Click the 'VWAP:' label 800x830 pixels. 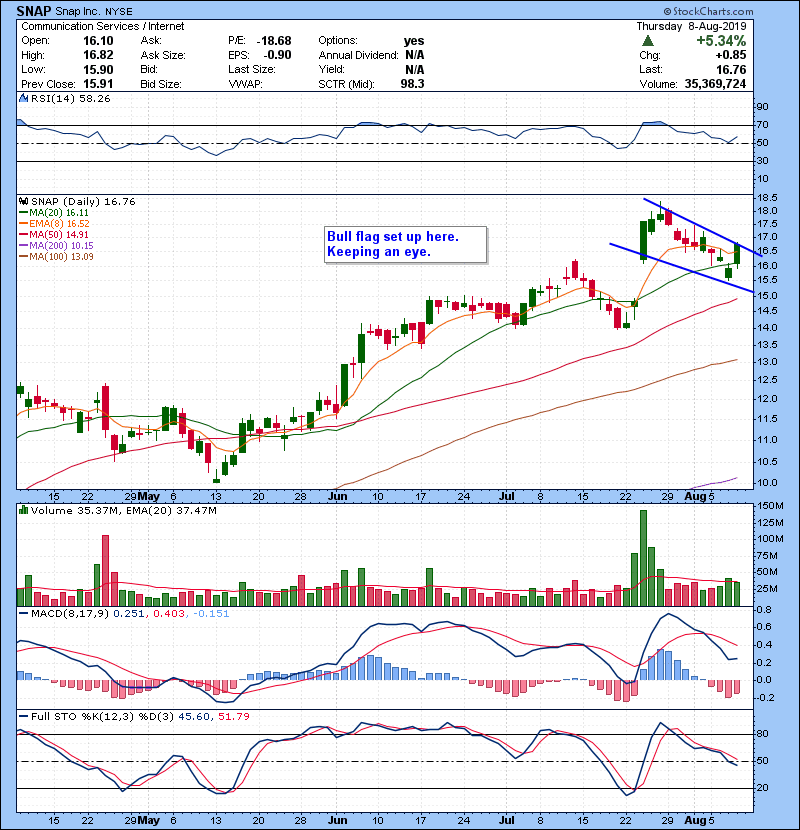click(245, 84)
